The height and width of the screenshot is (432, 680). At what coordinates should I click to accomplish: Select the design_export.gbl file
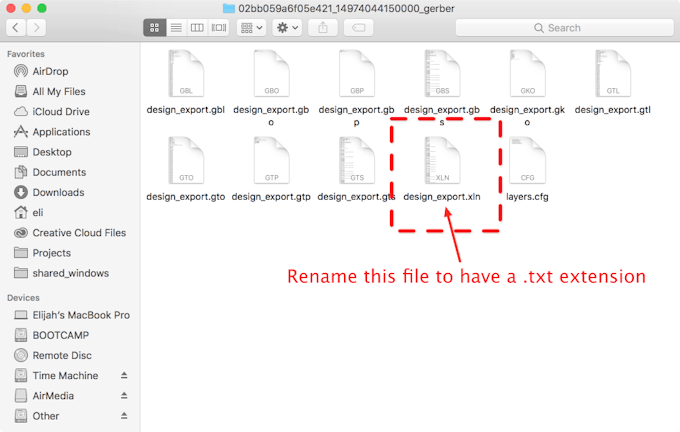click(186, 82)
